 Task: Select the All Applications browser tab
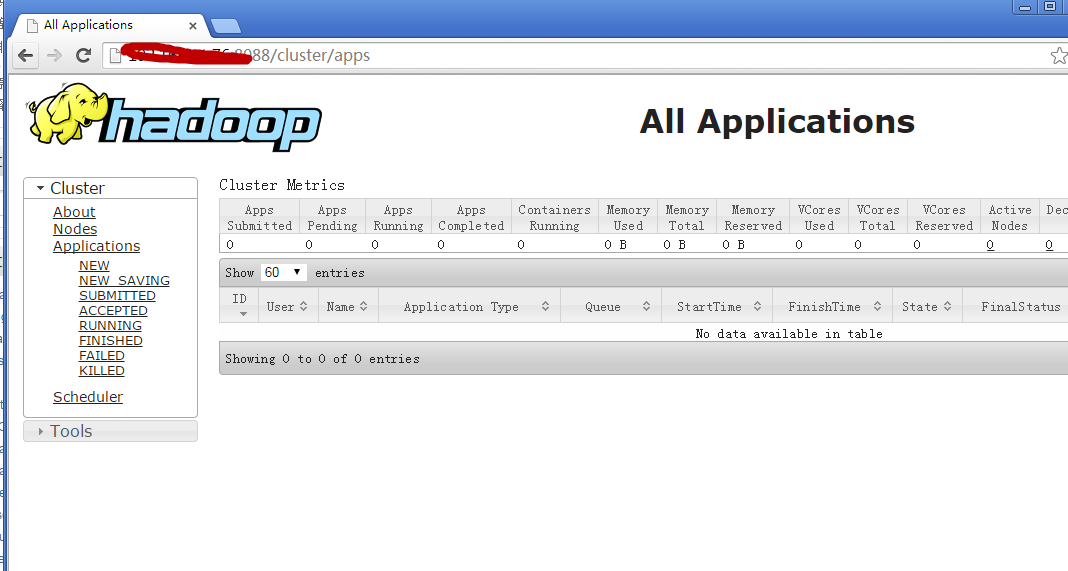click(x=109, y=25)
